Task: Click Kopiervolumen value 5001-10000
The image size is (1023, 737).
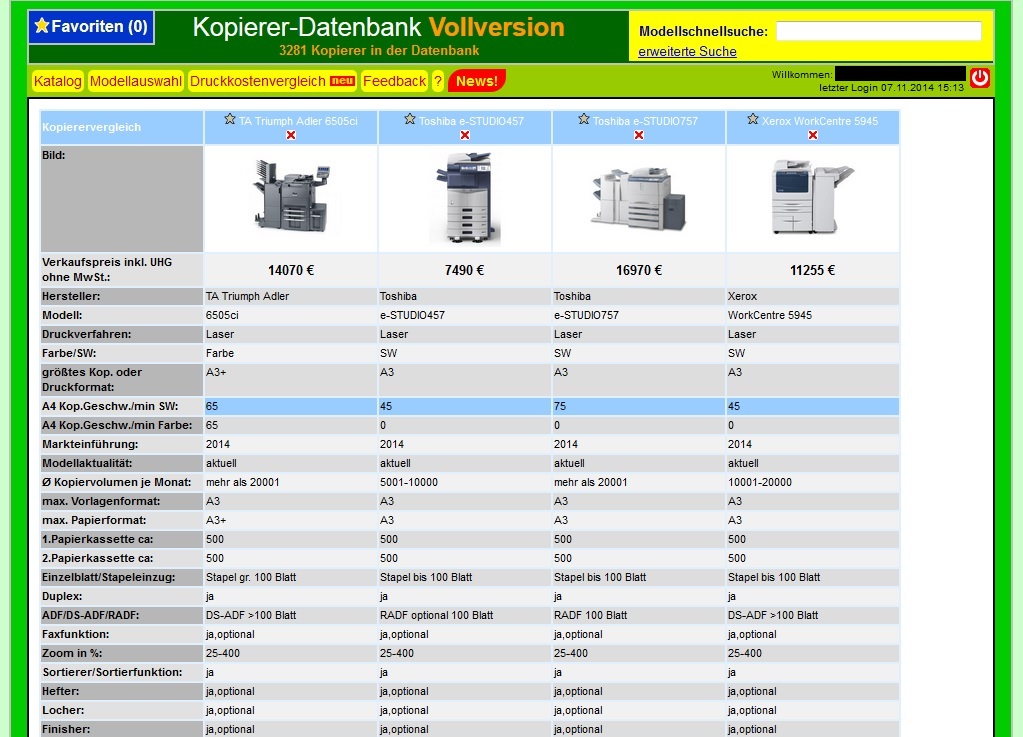Action: tap(409, 482)
